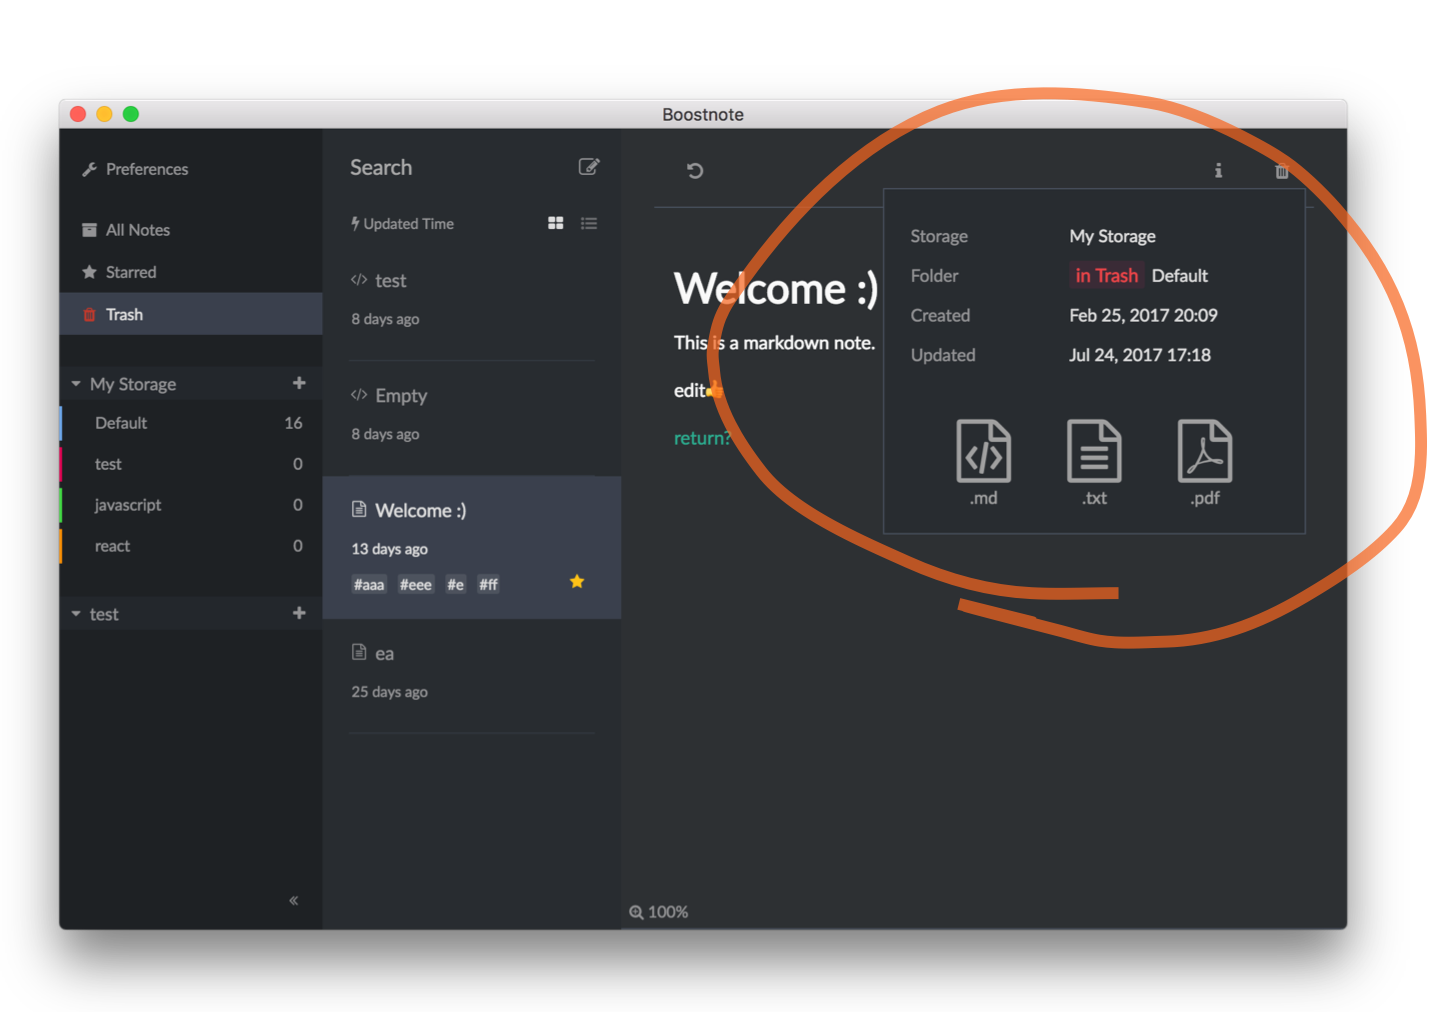Click the code icon on Empty note
This screenshot has width=1456, height=1012.
pos(359,395)
